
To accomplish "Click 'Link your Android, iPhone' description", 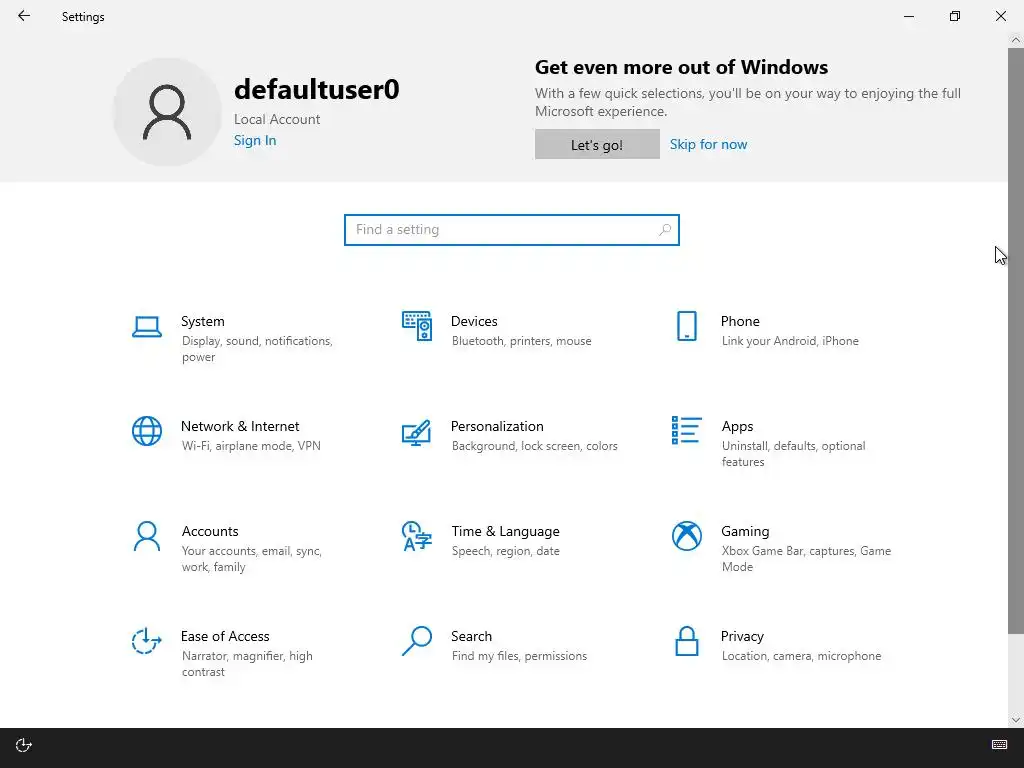I will (x=790, y=341).
